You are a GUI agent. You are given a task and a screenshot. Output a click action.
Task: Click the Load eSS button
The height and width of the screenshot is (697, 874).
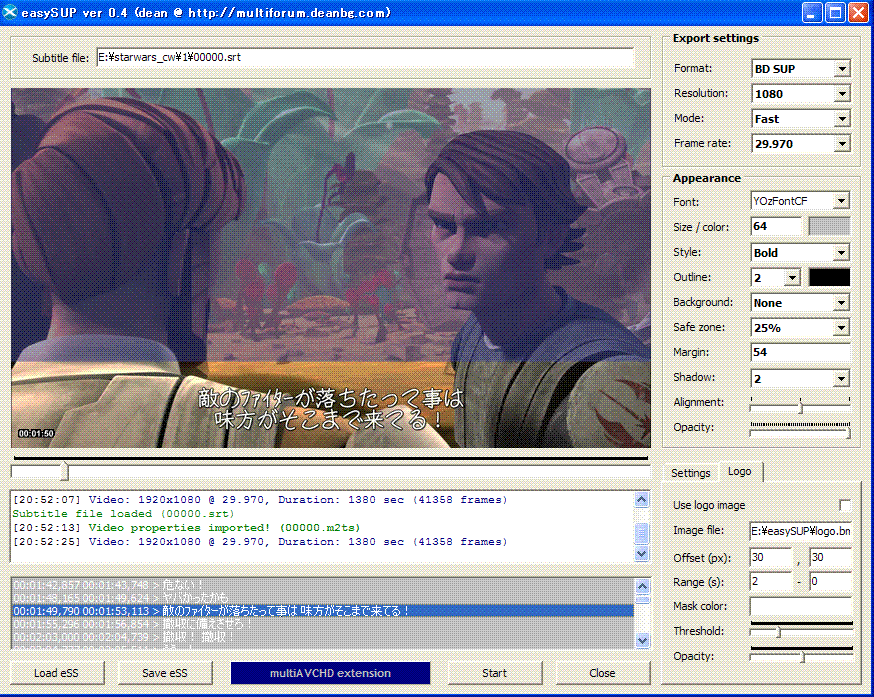point(56,673)
